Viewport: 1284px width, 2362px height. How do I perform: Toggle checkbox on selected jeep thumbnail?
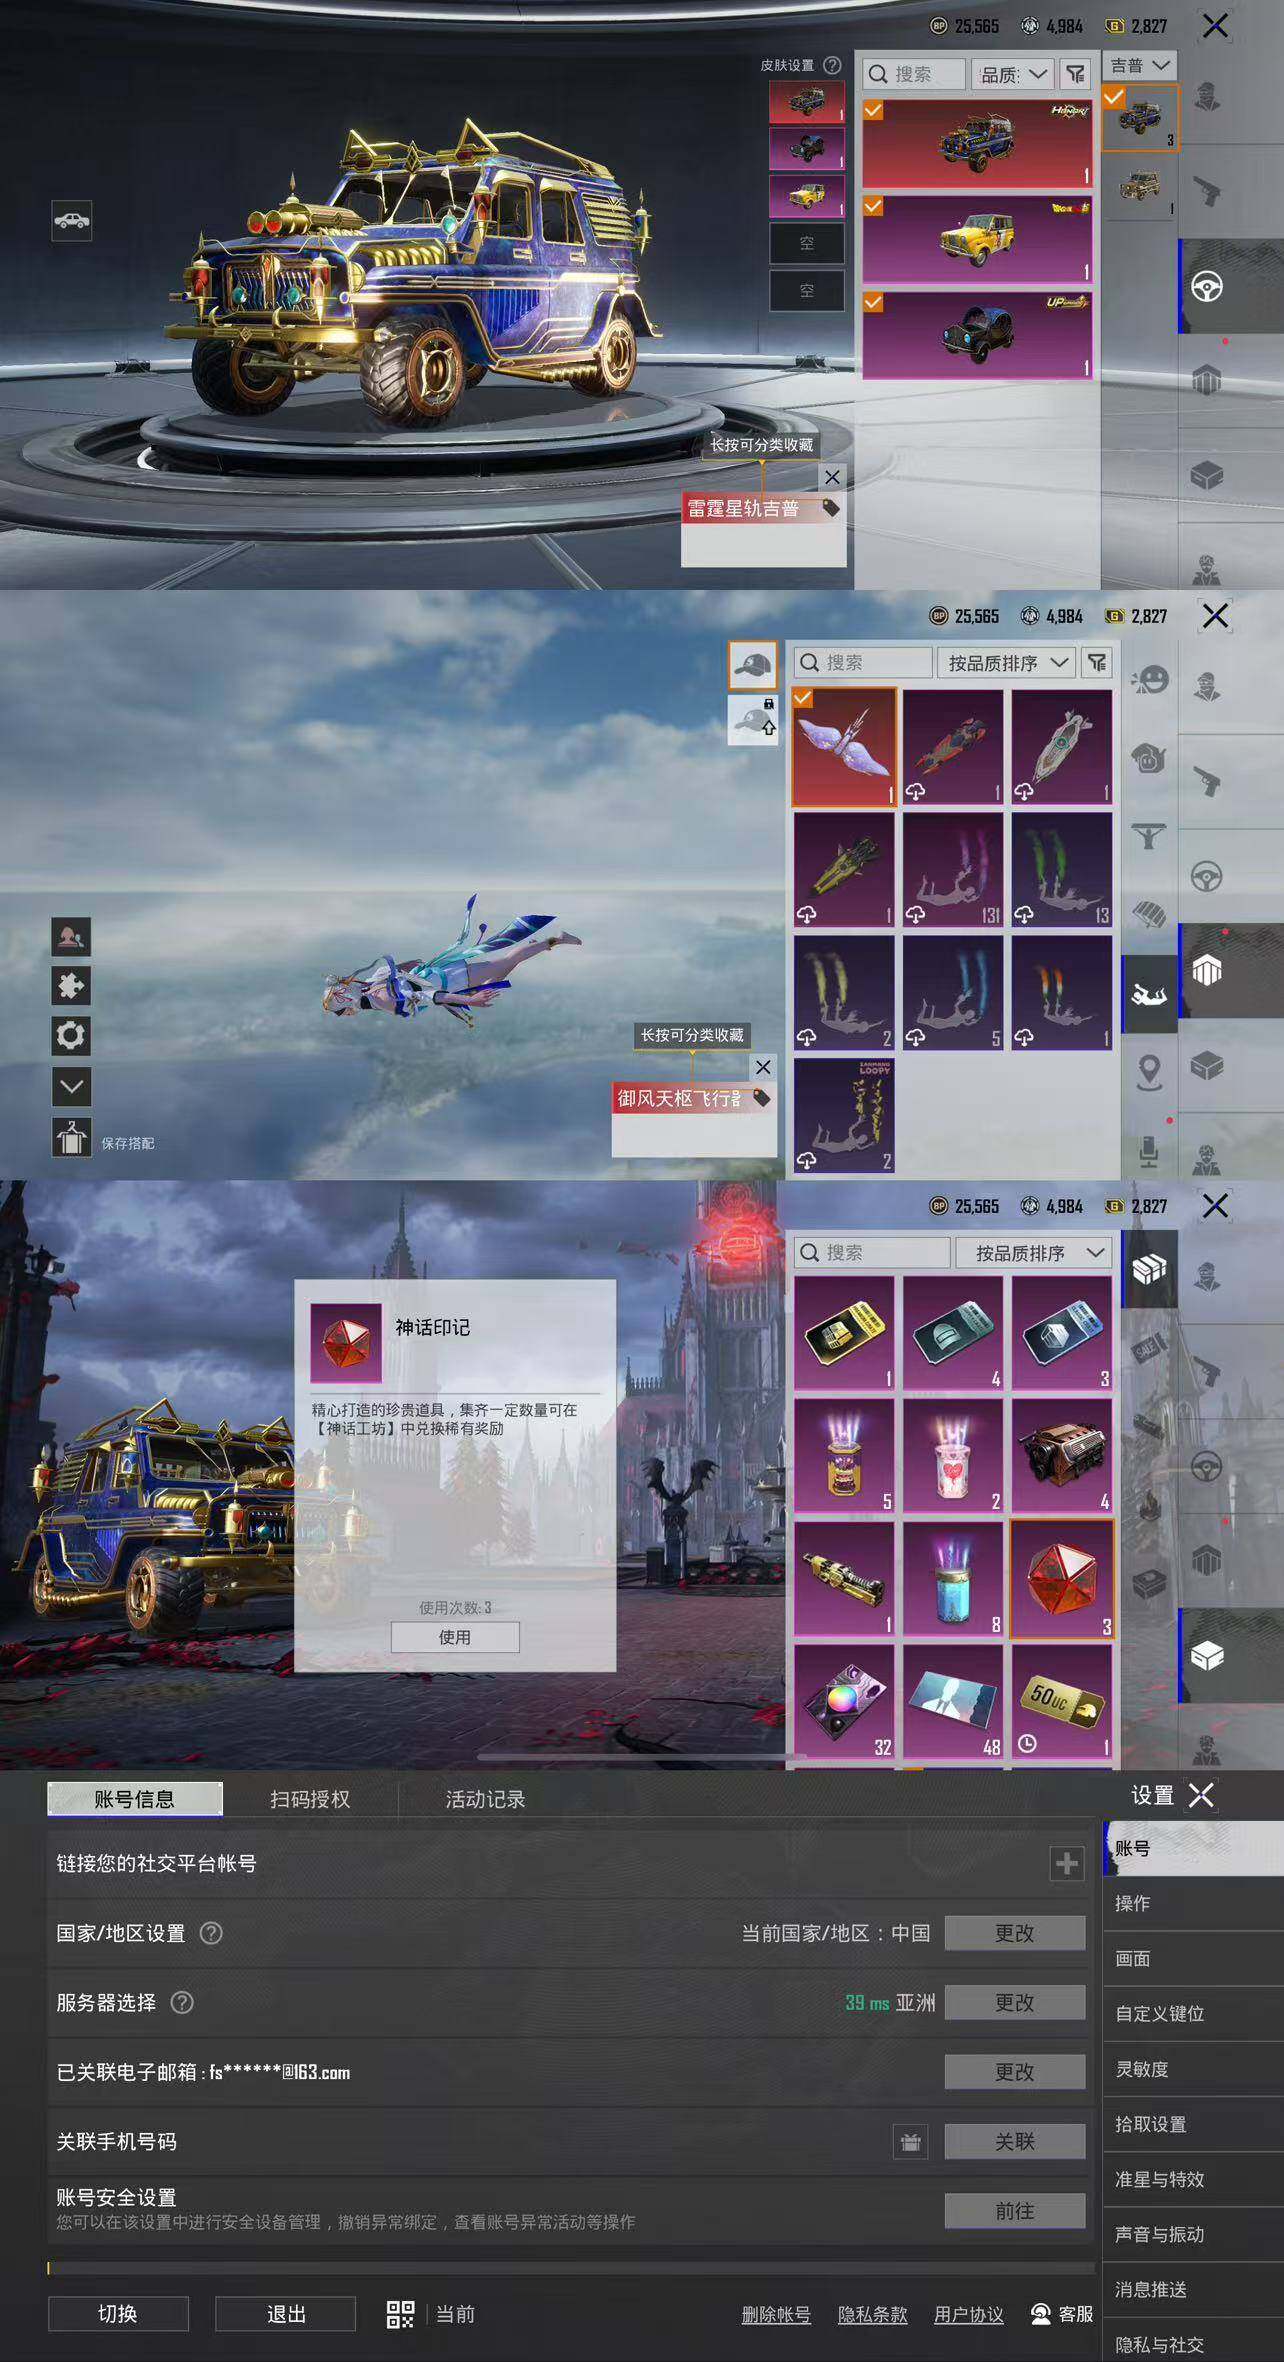click(x=1113, y=97)
